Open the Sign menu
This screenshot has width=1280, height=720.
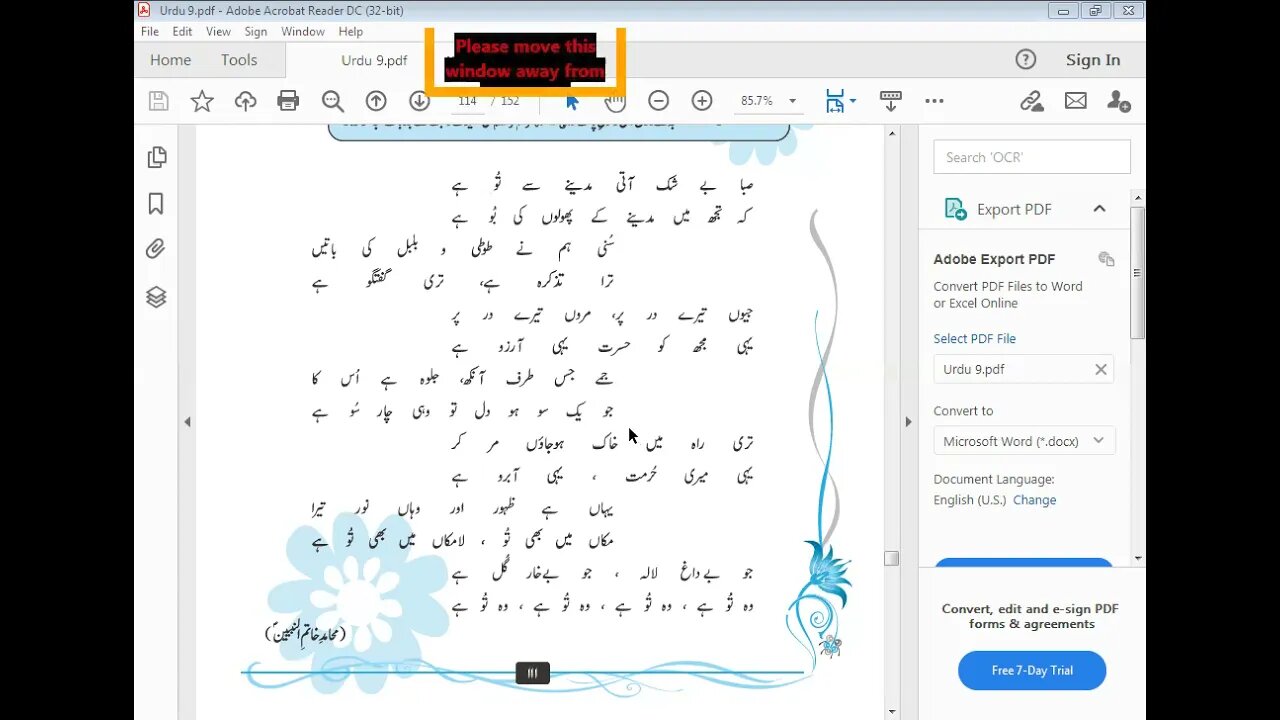(x=256, y=32)
